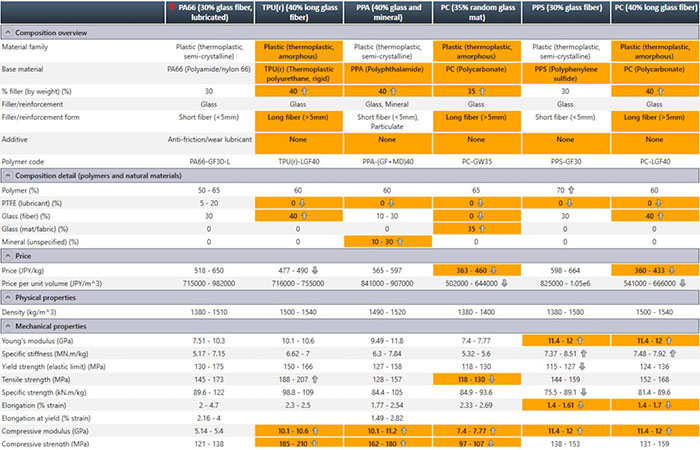Click 'Filler/reinforcement form' row label

[x=41, y=117]
